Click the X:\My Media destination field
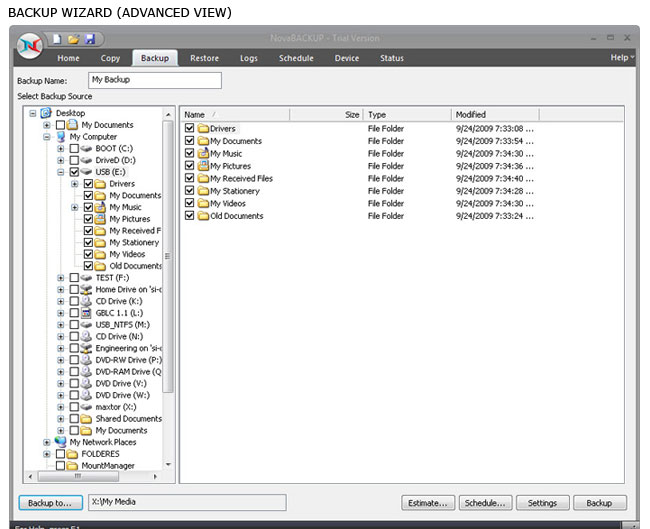 [x=187, y=502]
